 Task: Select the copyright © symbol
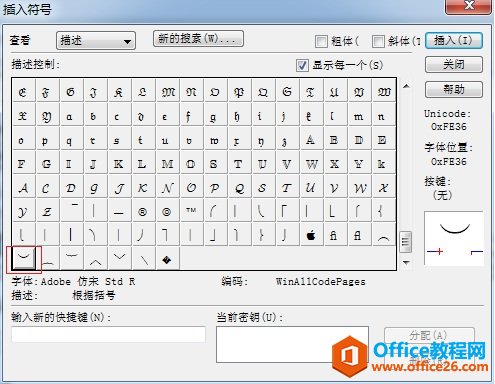[167, 212]
